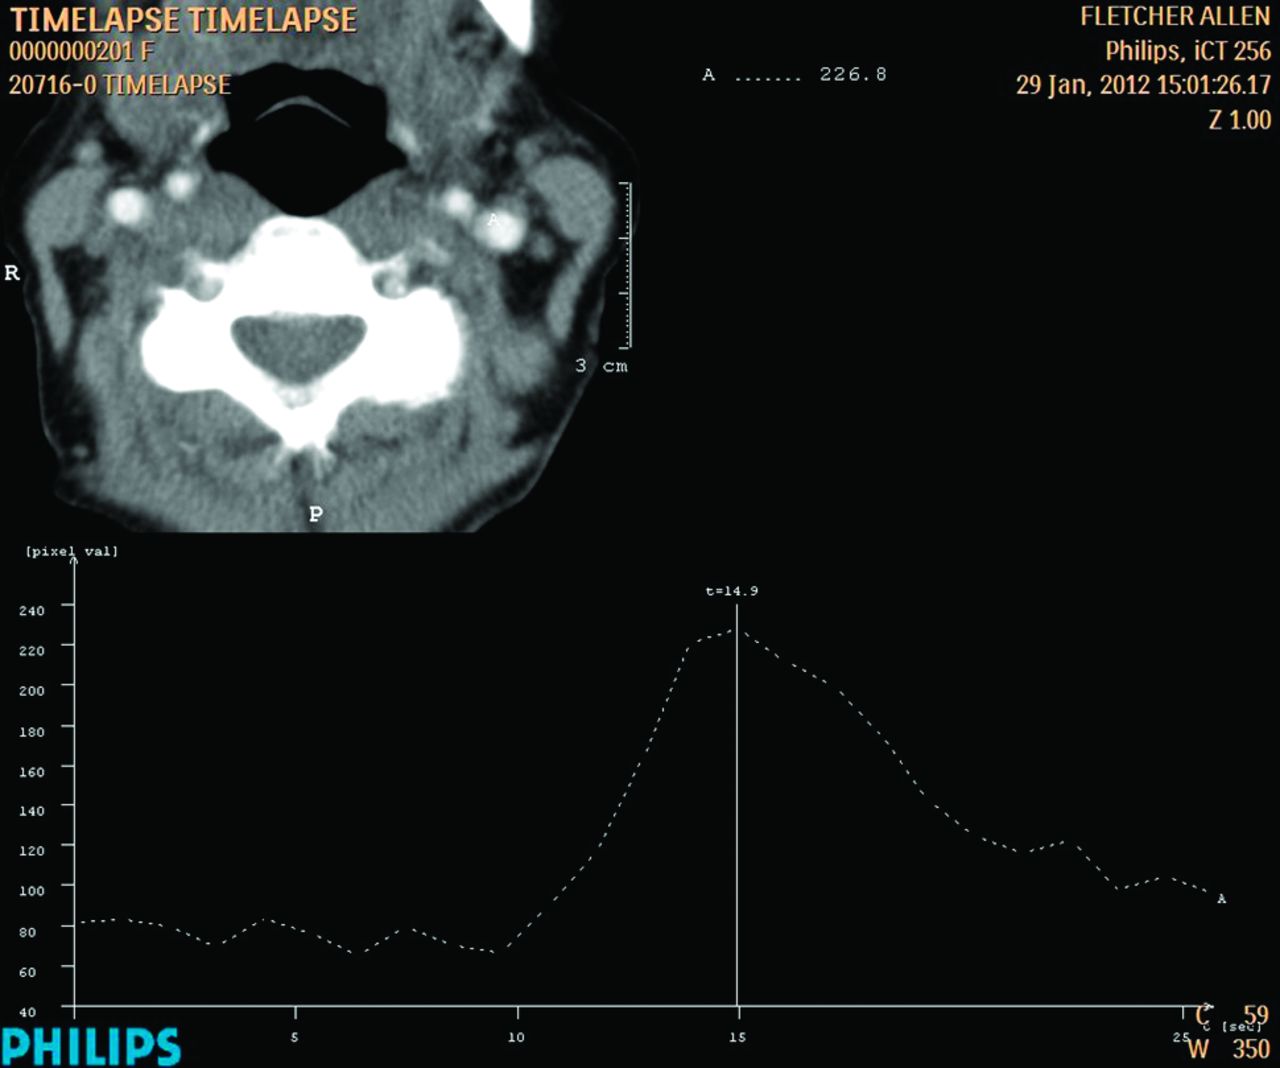Viewport: 1280px width, 1068px height.
Task: Click the R orientation marker beside the scan
Action: click(x=12, y=273)
